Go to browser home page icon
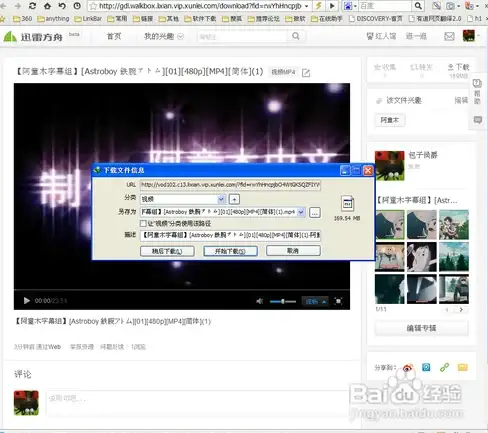The width and height of the screenshot is (488, 433). tap(47, 6)
